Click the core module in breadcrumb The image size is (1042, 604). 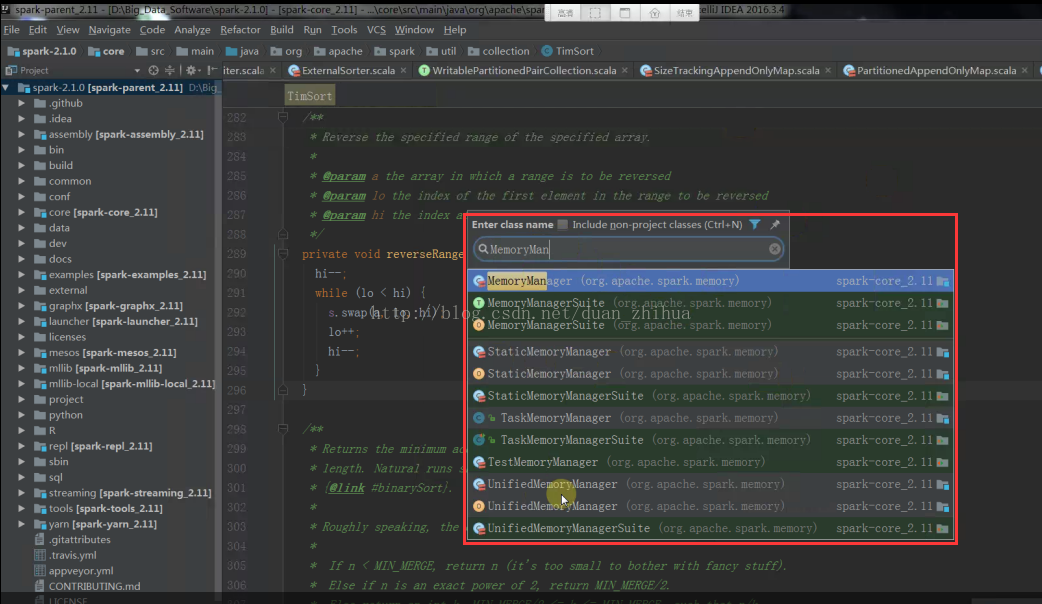[106, 51]
